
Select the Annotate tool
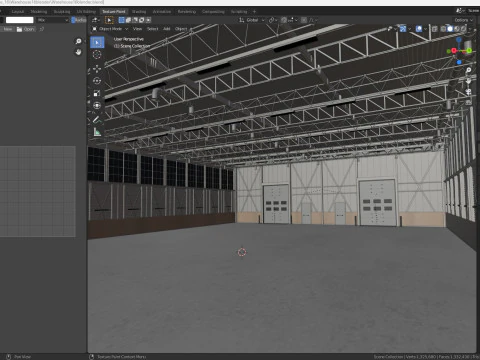click(97, 119)
